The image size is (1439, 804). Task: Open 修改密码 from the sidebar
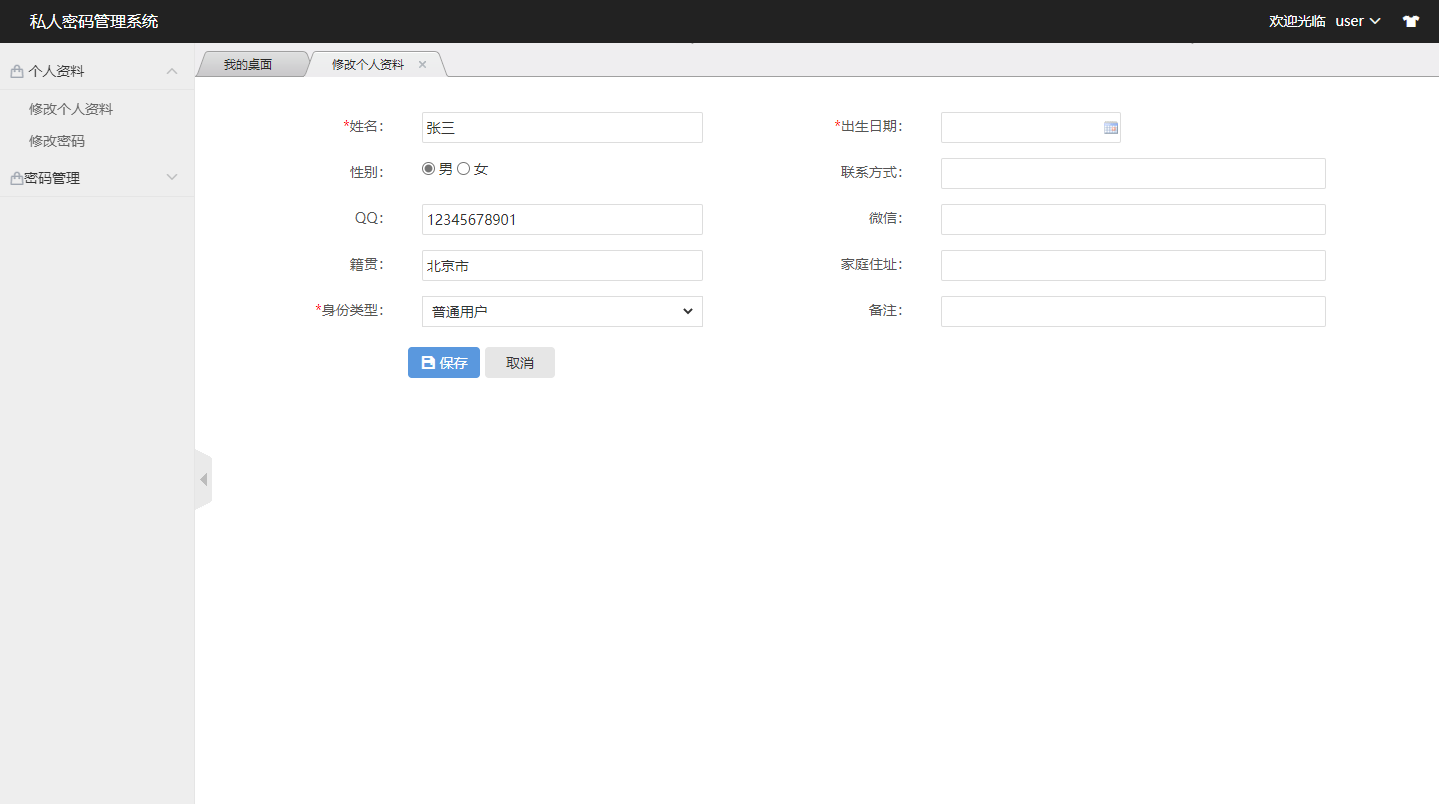56,140
